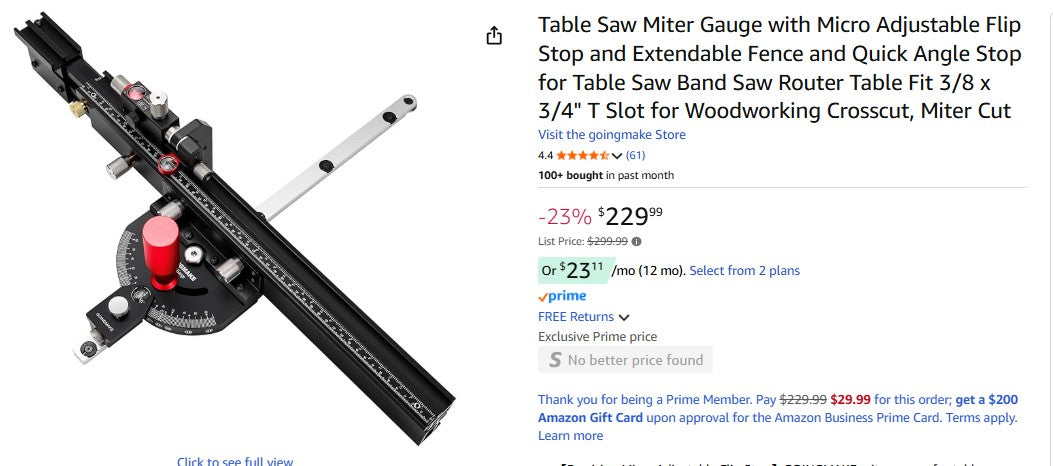Image resolution: width=1053 pixels, height=466 pixels.
Task: Open the List Price info icon
Action: click(x=637, y=241)
